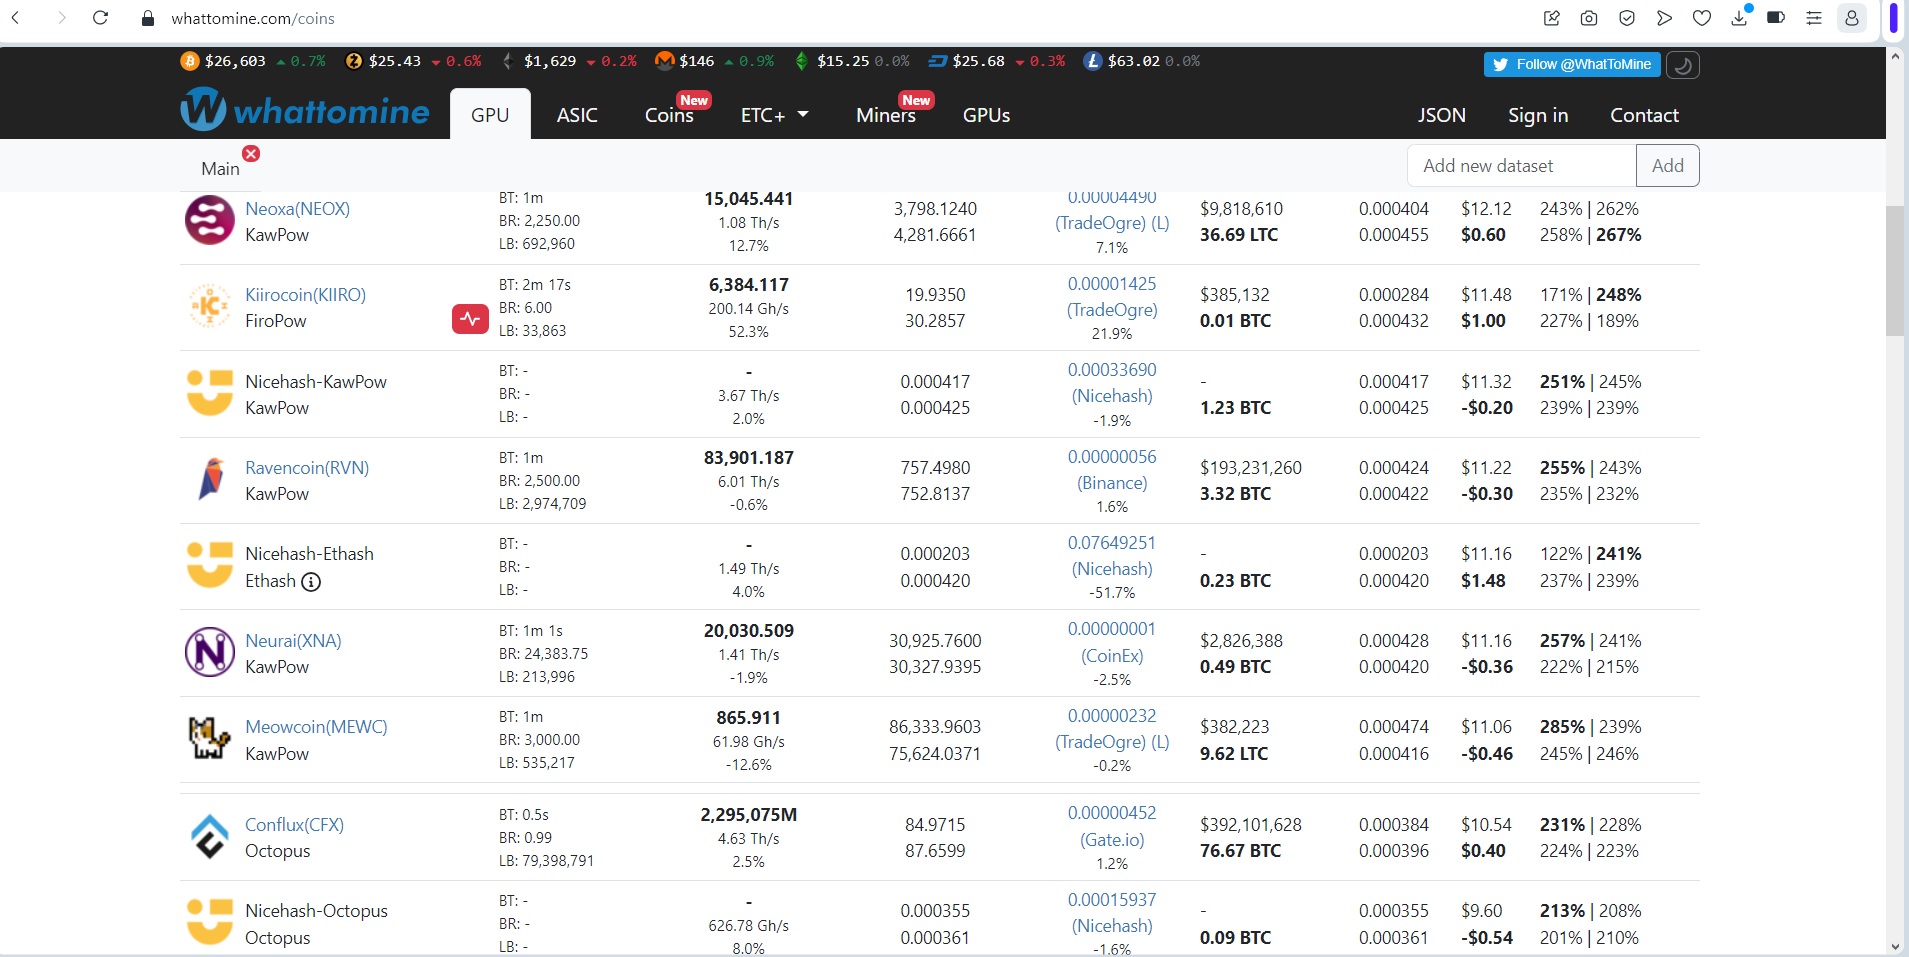Open browser easy setup menu
The image size is (1909, 957).
[1814, 18]
